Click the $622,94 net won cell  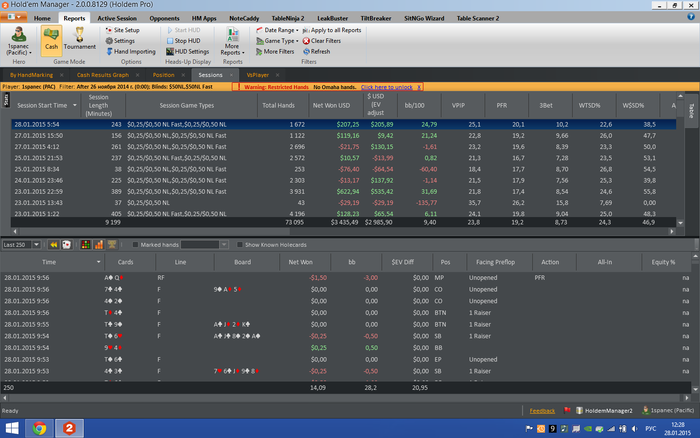(x=348, y=192)
